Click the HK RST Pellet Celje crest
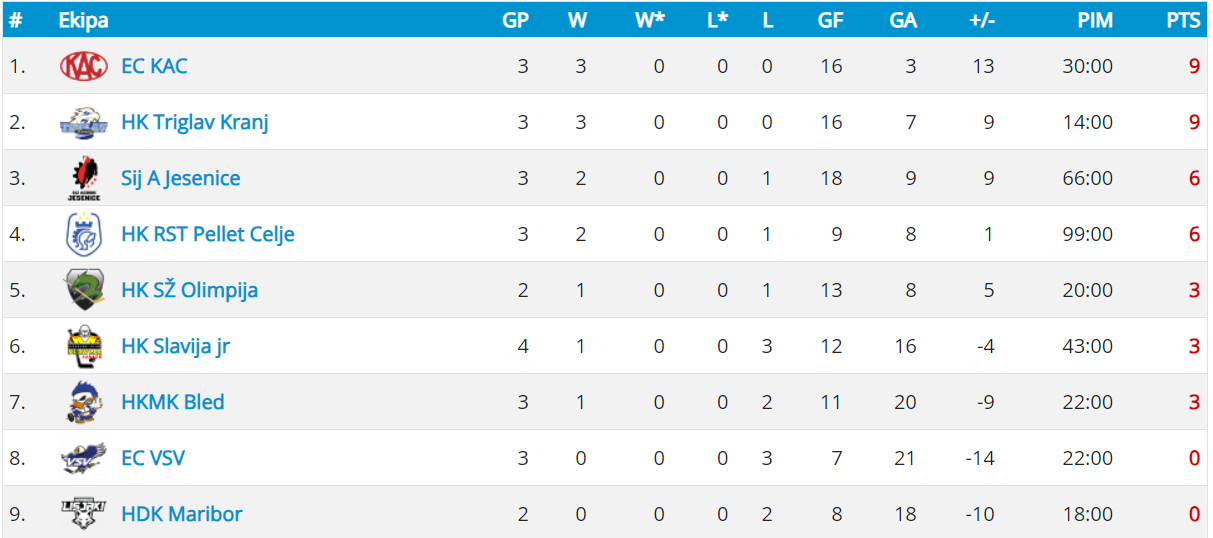 83,234
